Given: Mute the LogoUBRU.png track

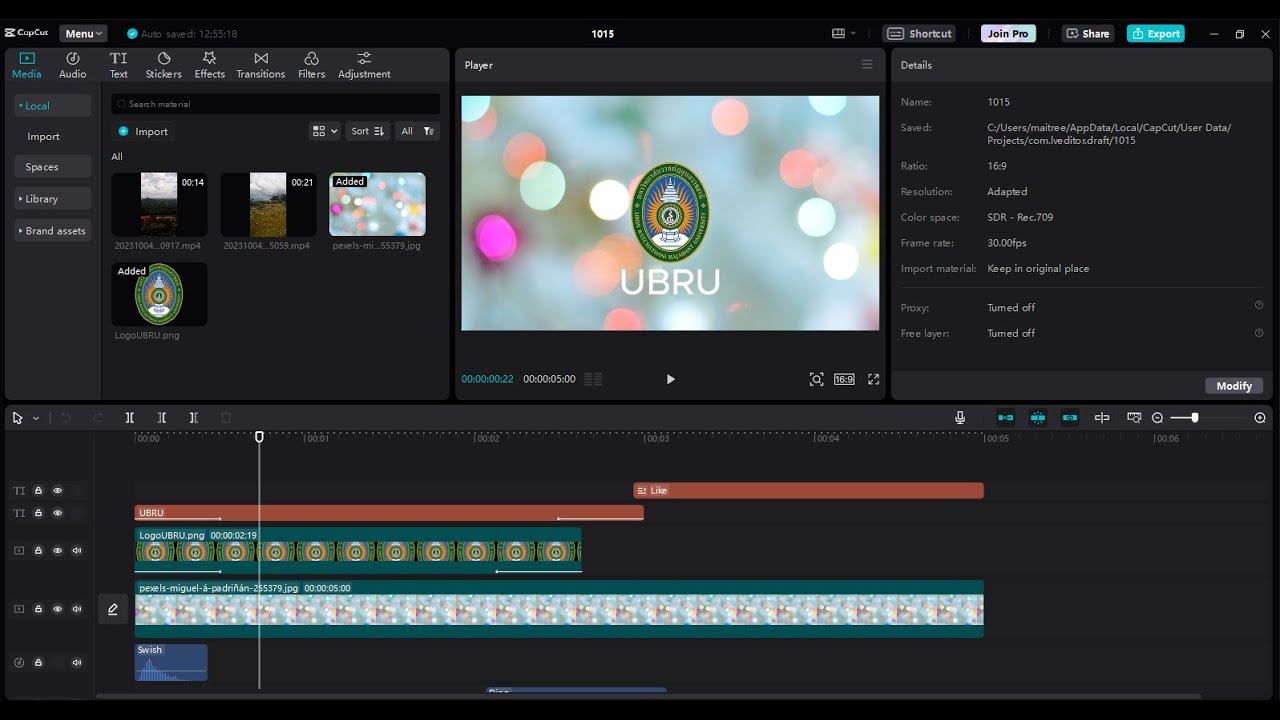Looking at the screenshot, I should click(x=77, y=551).
